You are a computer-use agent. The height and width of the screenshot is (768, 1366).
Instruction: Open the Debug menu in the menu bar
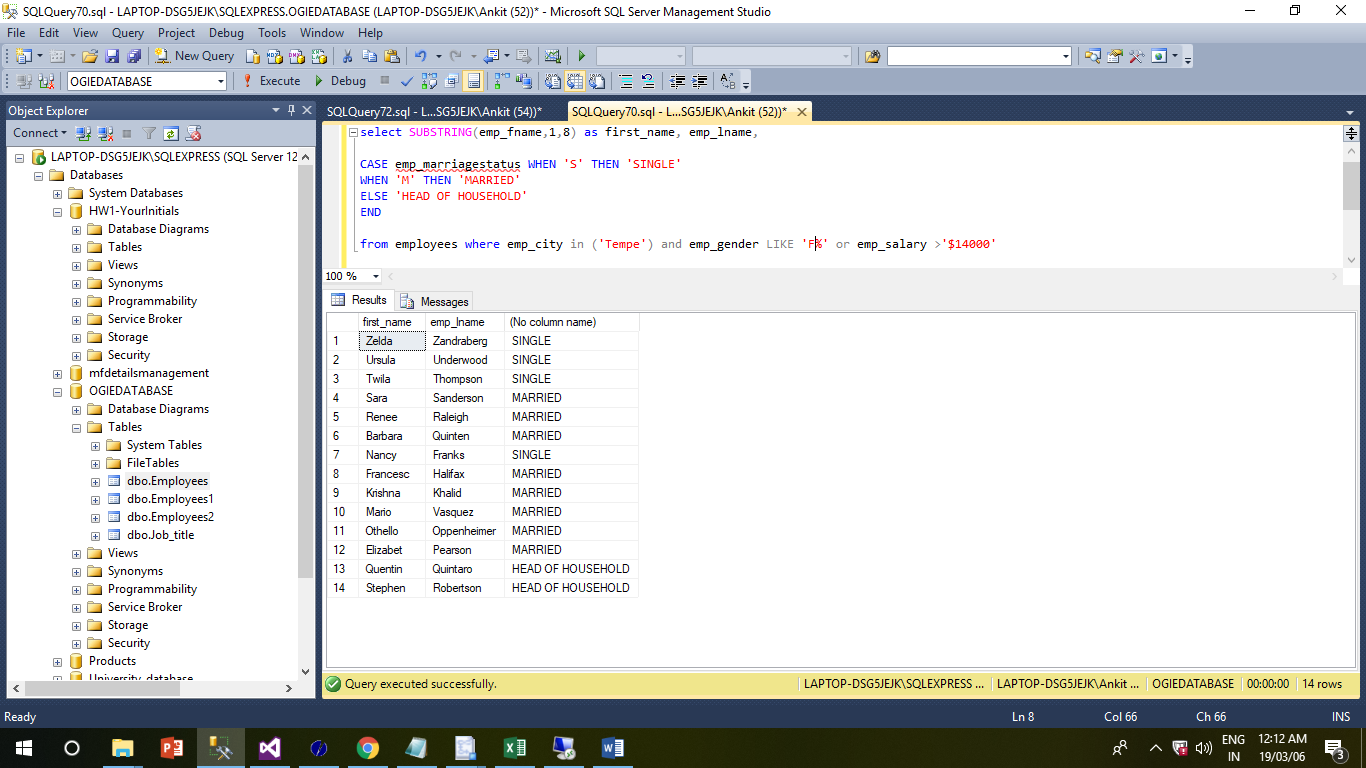(x=226, y=33)
